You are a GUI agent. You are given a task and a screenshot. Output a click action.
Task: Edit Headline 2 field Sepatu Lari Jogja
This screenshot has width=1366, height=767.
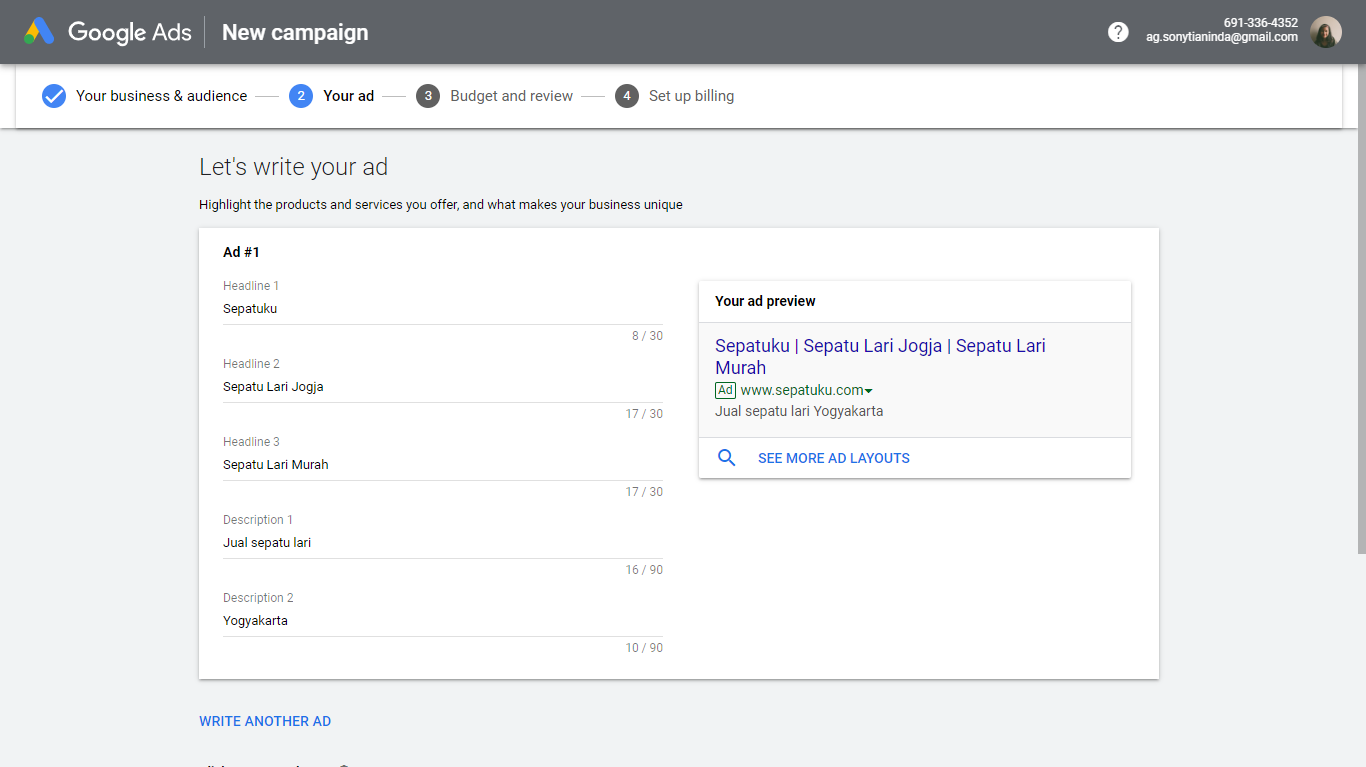click(x=443, y=387)
